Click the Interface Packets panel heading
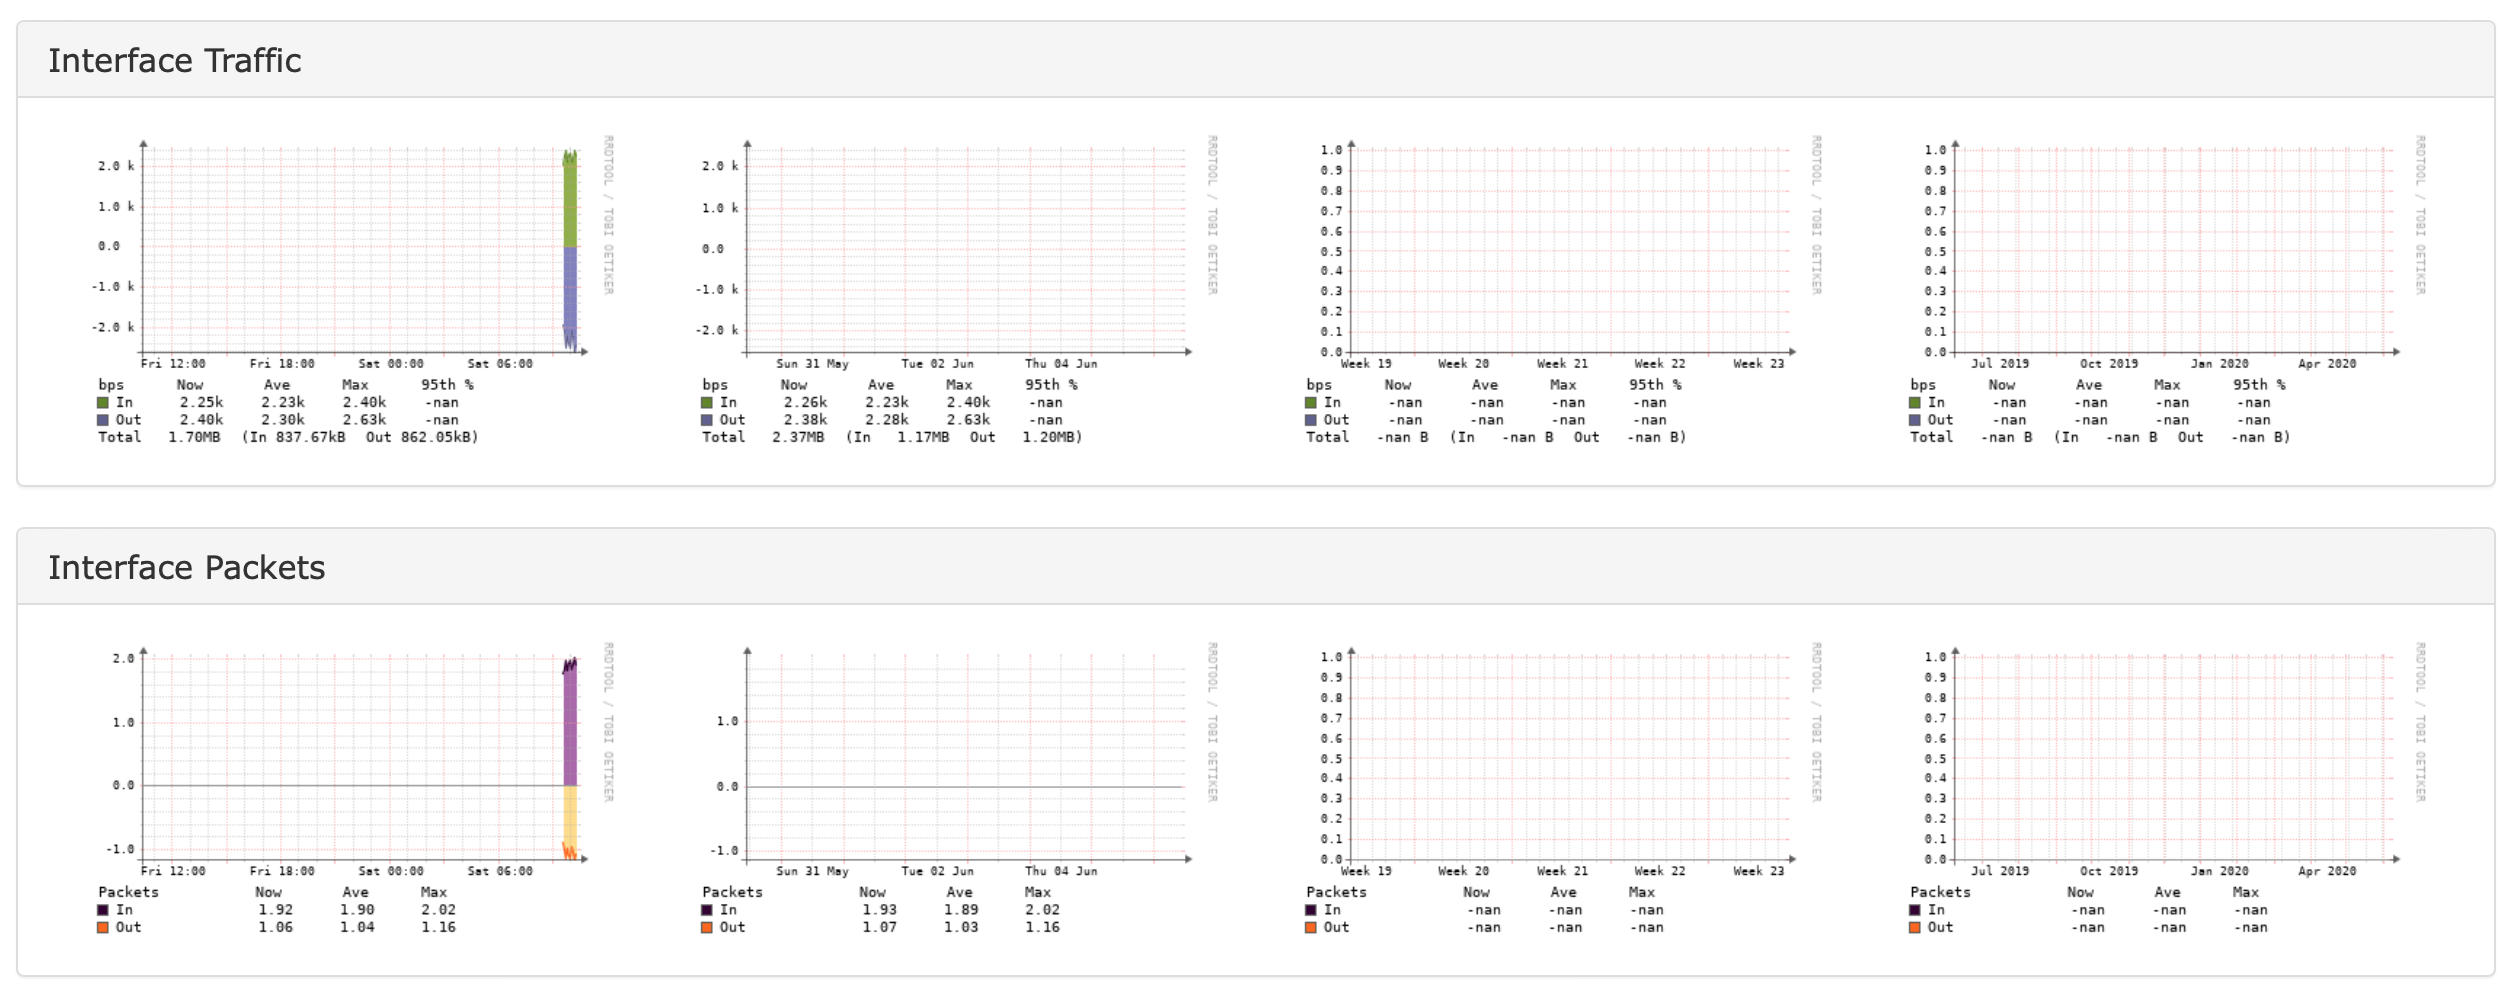Screen dimensions: 2516x998 pyautogui.click(x=187, y=568)
